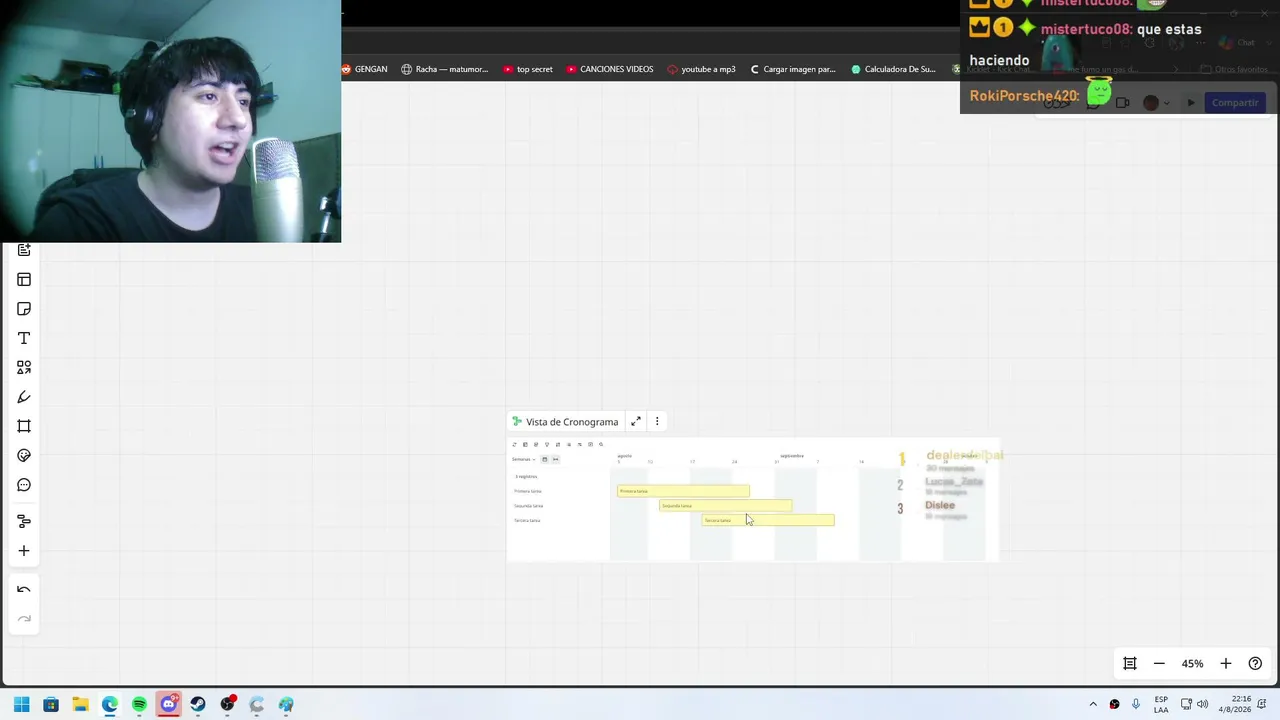Open the Windows Start menu
Viewport: 1280px width, 720px height.
click(21, 705)
